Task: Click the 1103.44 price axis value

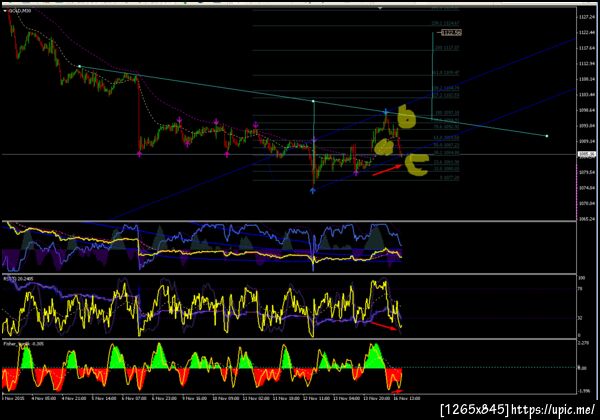Action: pyautogui.click(x=587, y=94)
